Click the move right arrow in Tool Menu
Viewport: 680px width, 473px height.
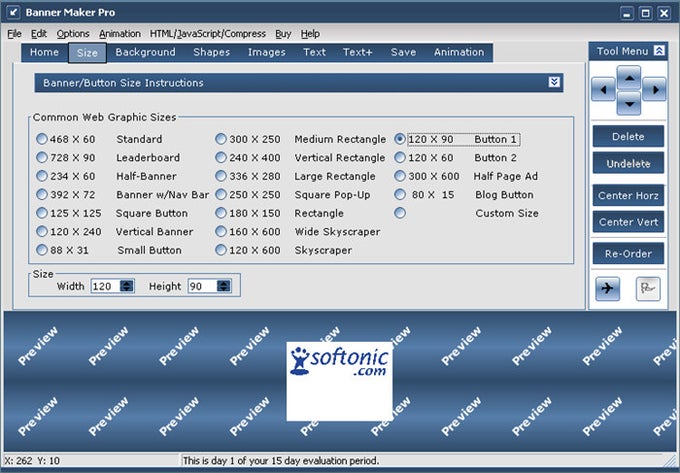[x=654, y=89]
